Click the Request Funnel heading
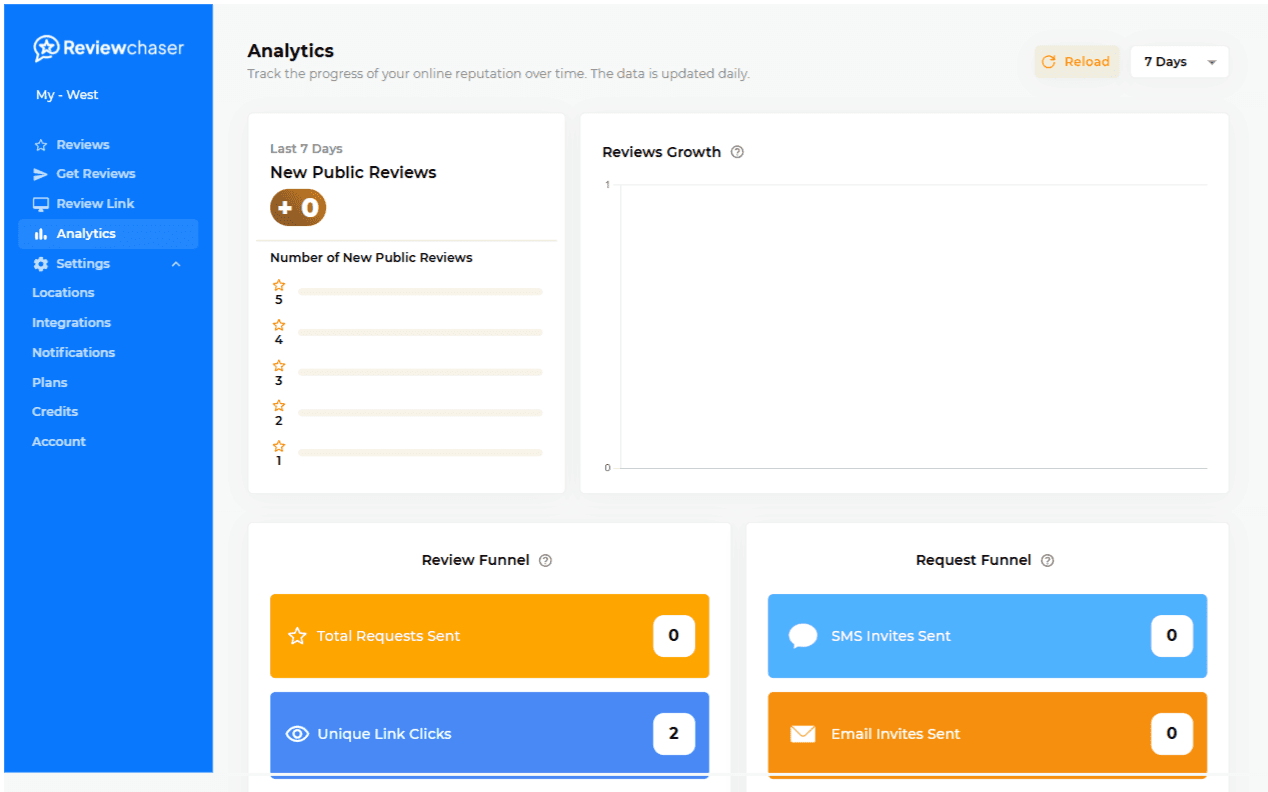This screenshot has height=792, width=1268. click(973, 560)
